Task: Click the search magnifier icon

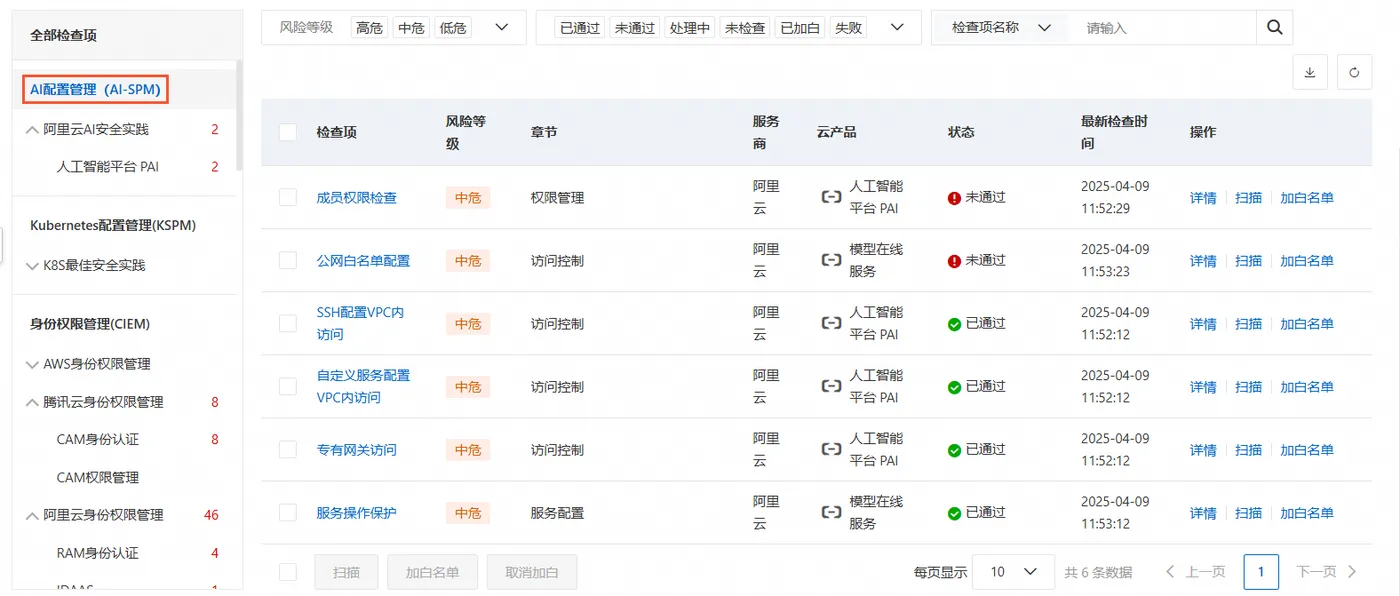Action: [1274, 28]
